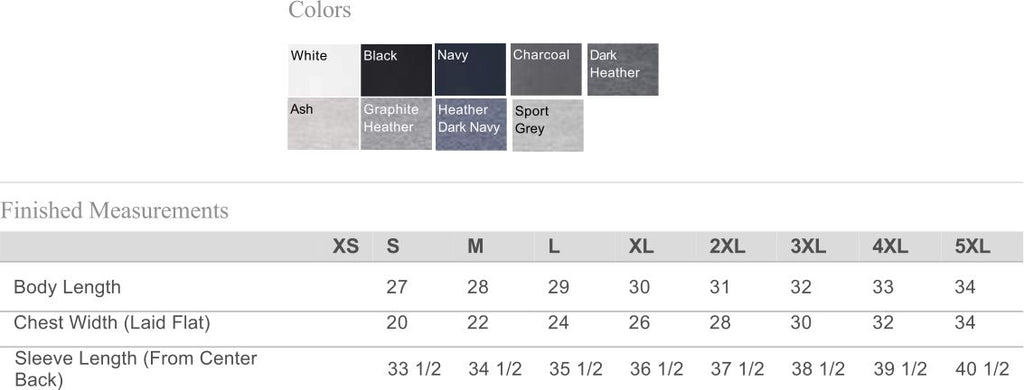Click the XL size column header
Viewport: 1024px width, 390px height.
641,247
